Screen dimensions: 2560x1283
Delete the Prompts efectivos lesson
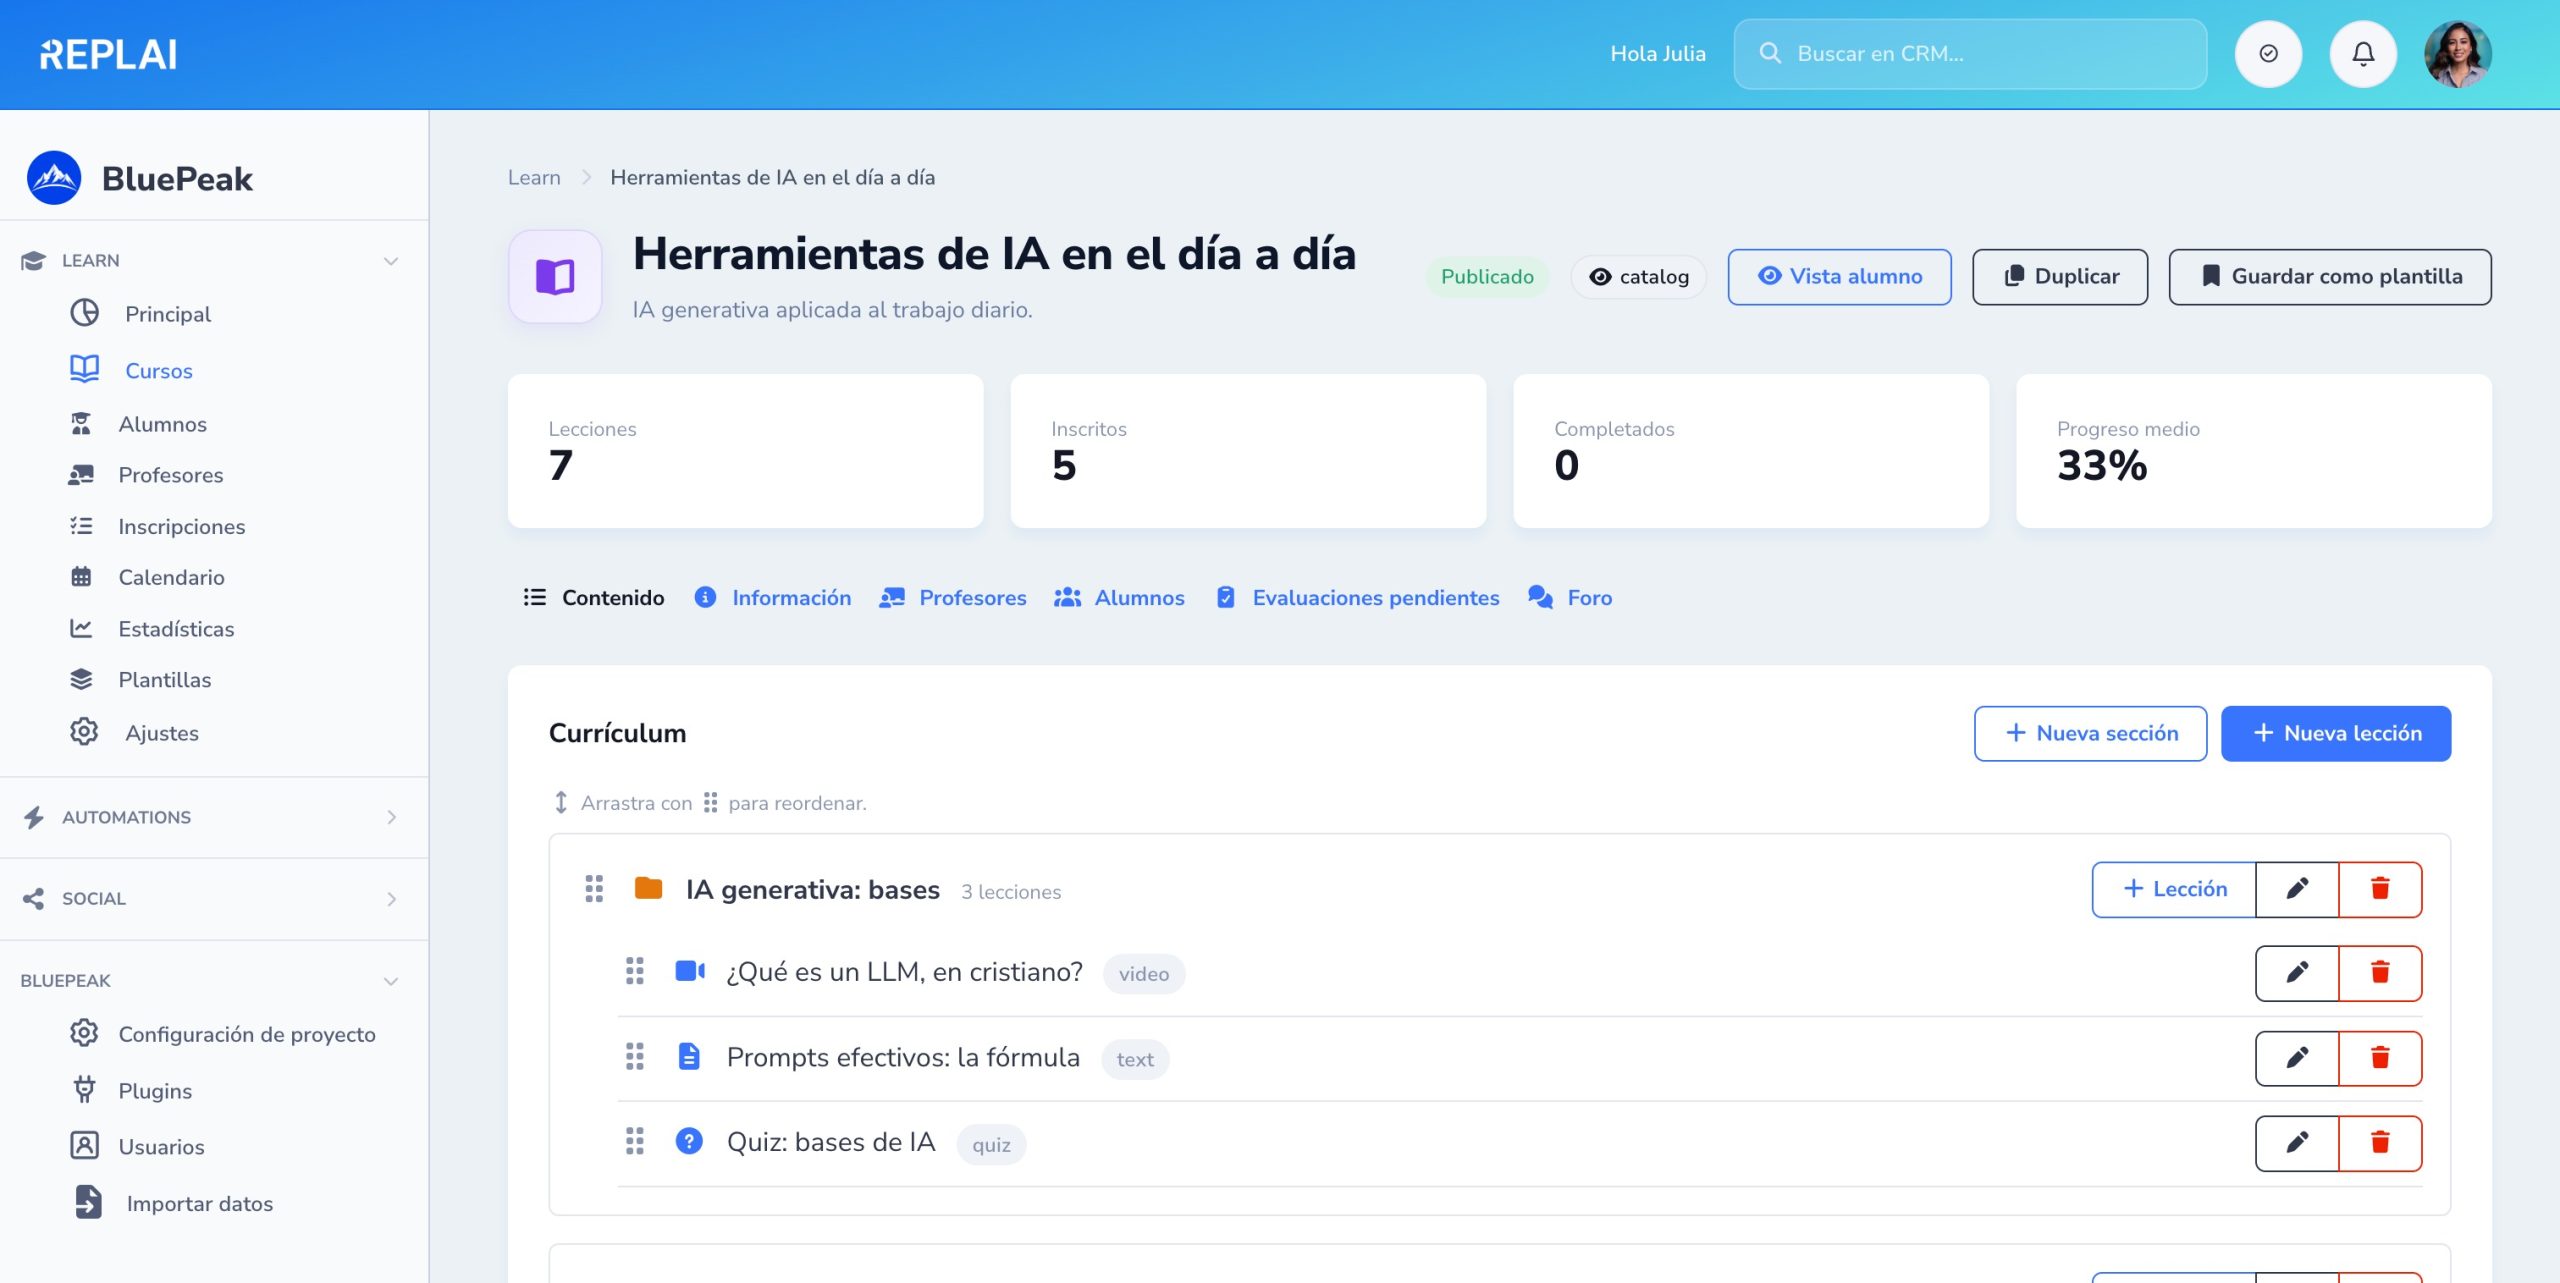tap(2380, 1058)
